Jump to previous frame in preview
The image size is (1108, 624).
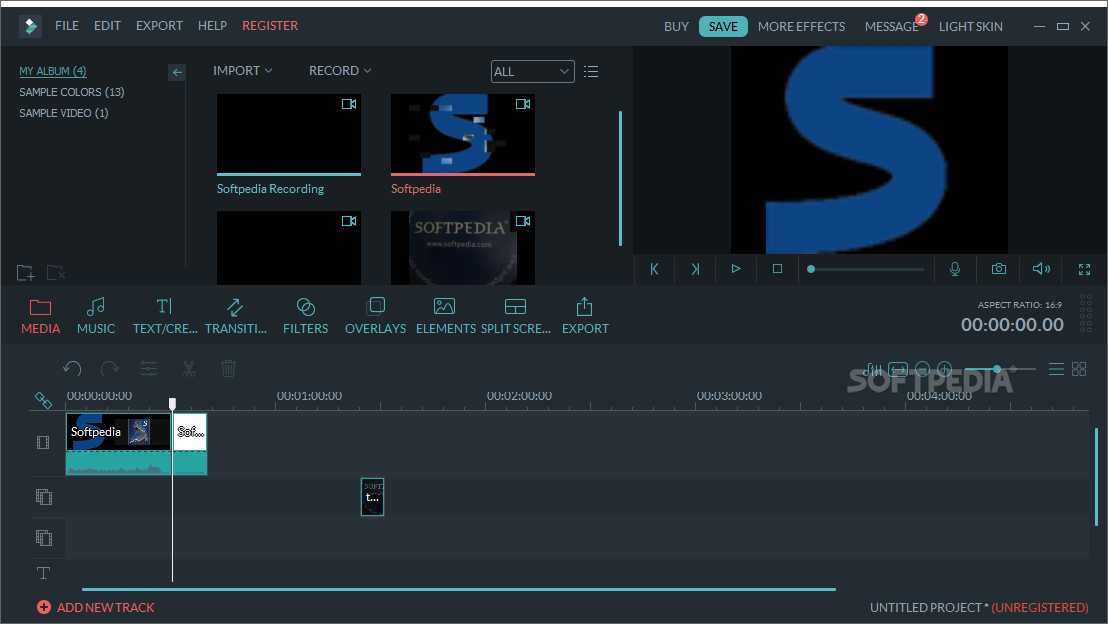tap(654, 269)
